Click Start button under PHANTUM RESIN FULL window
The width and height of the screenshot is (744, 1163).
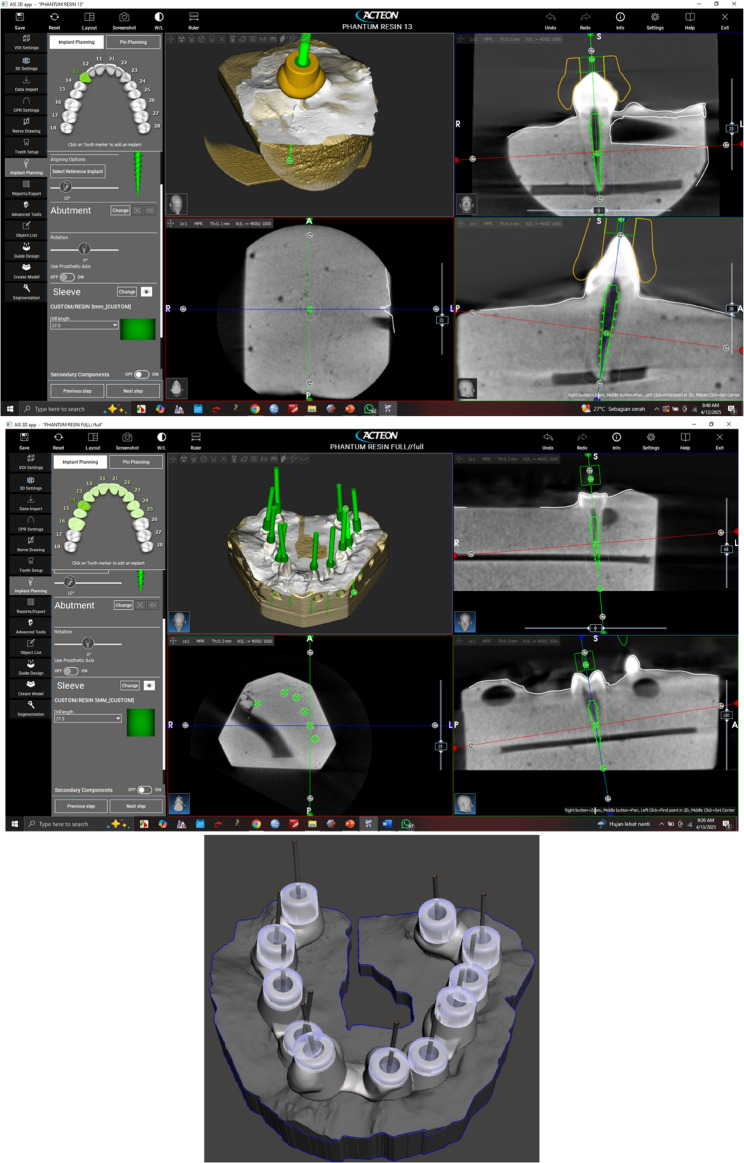click(x=14, y=824)
